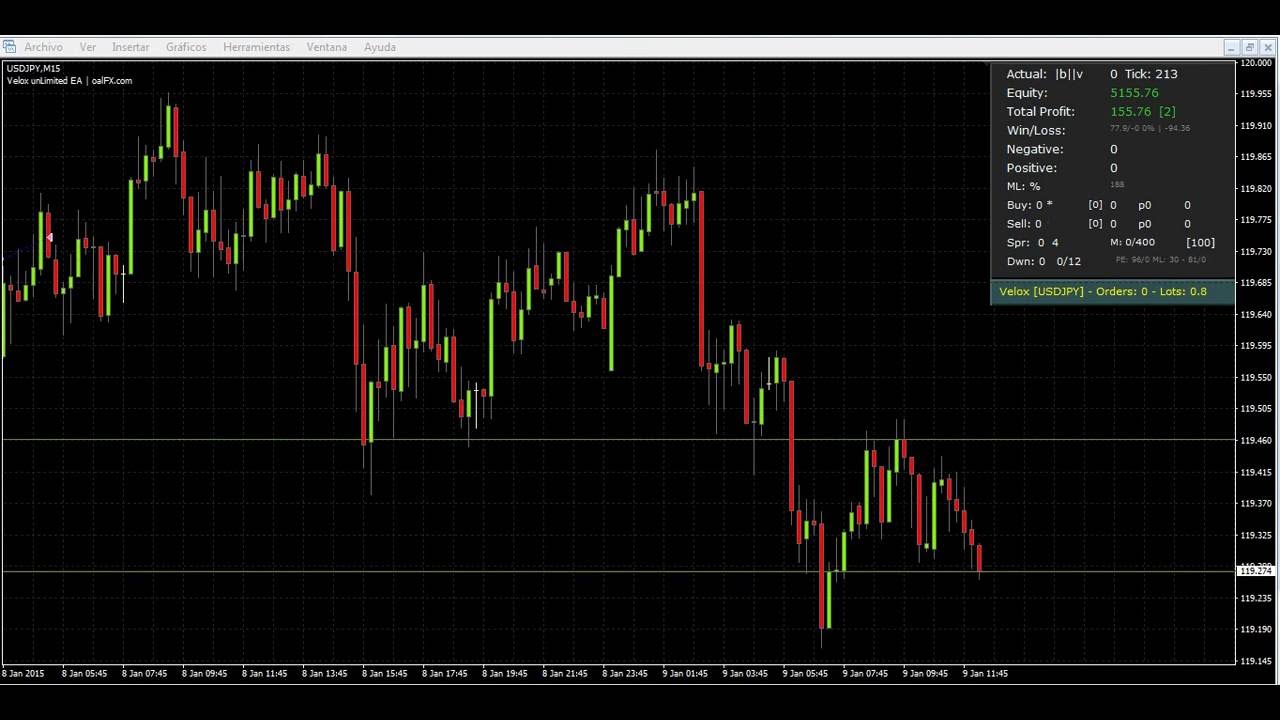Restore the chart sub-window
This screenshot has height=720, width=1280.
coord(1250,47)
